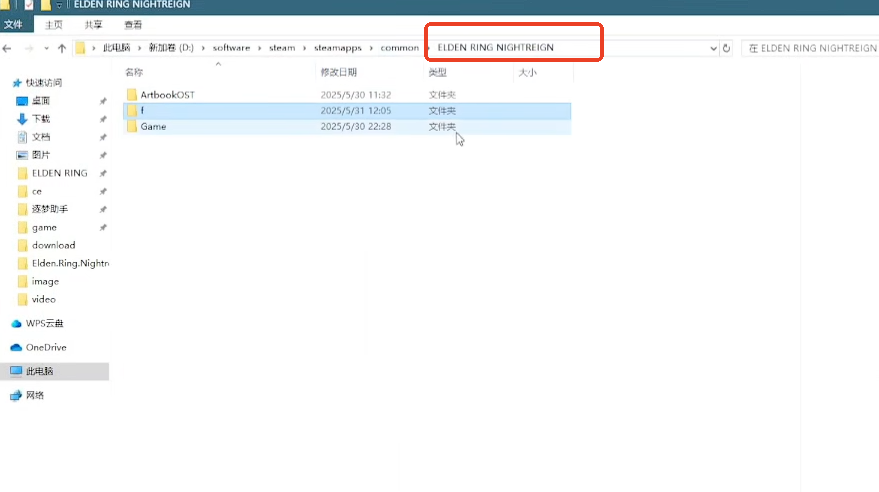The image size is (879, 492).
Task: Navigate to software breadcrumb folder
Action: pyautogui.click(x=232, y=48)
